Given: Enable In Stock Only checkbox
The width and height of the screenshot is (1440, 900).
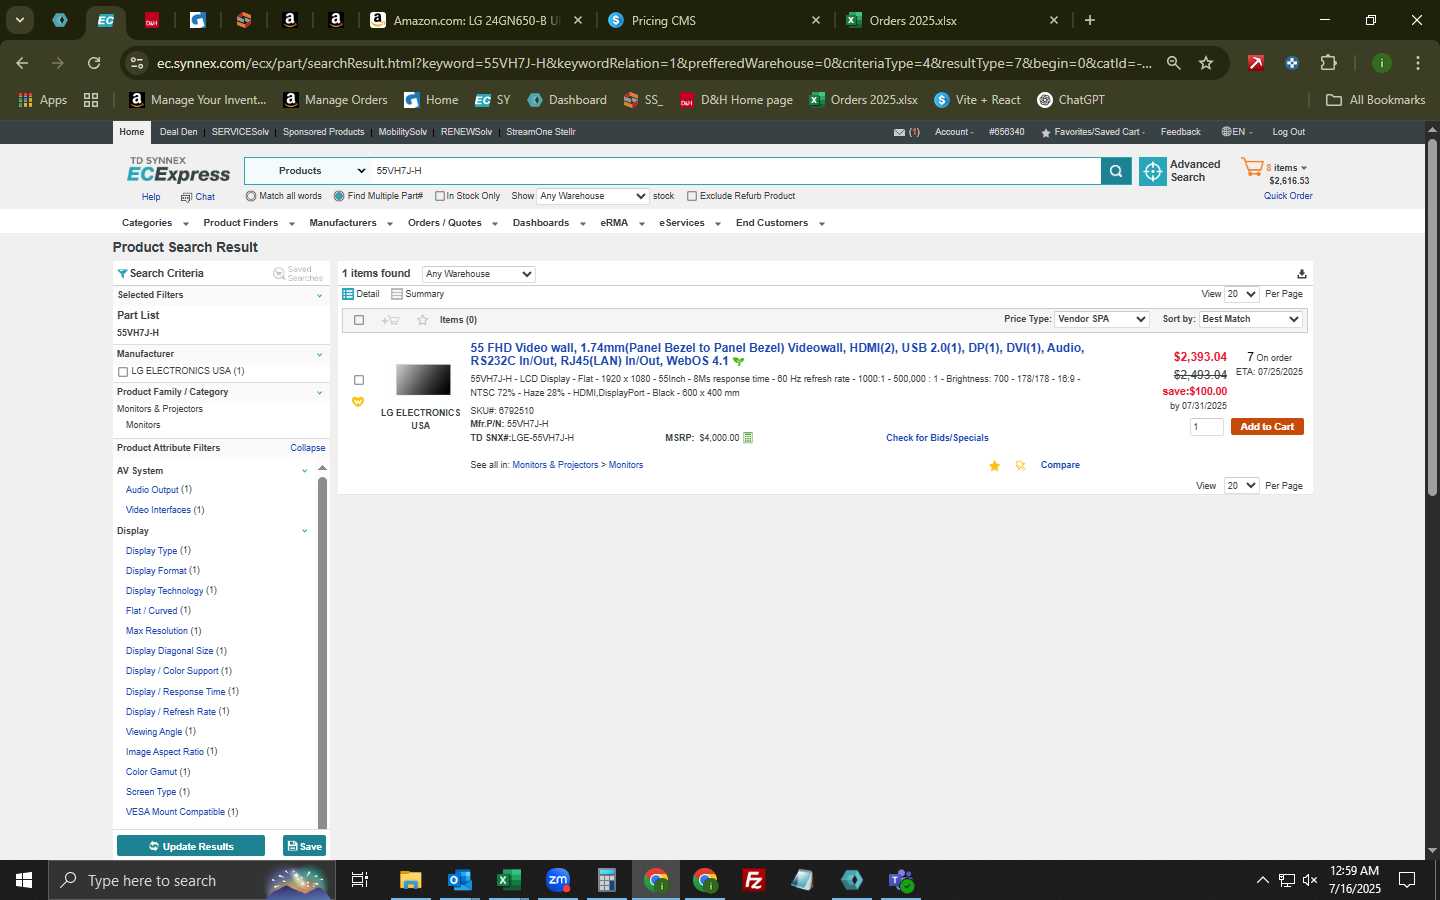Looking at the screenshot, I should coord(439,196).
